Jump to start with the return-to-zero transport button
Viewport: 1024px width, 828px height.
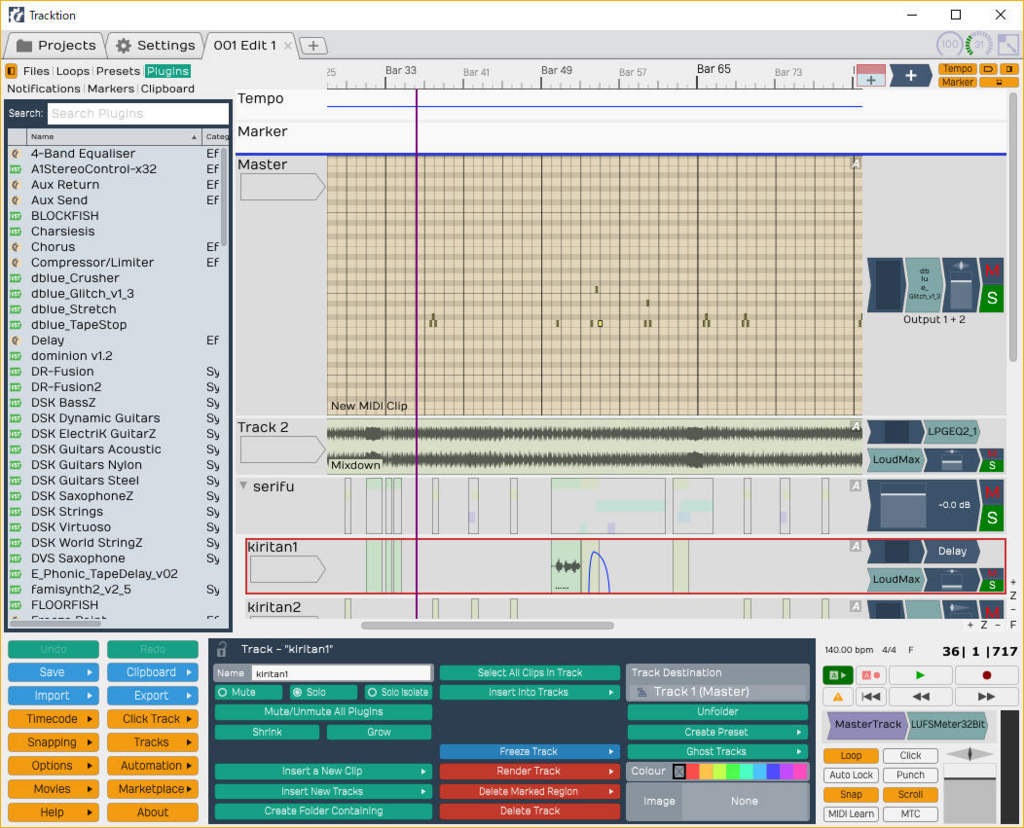(x=871, y=697)
